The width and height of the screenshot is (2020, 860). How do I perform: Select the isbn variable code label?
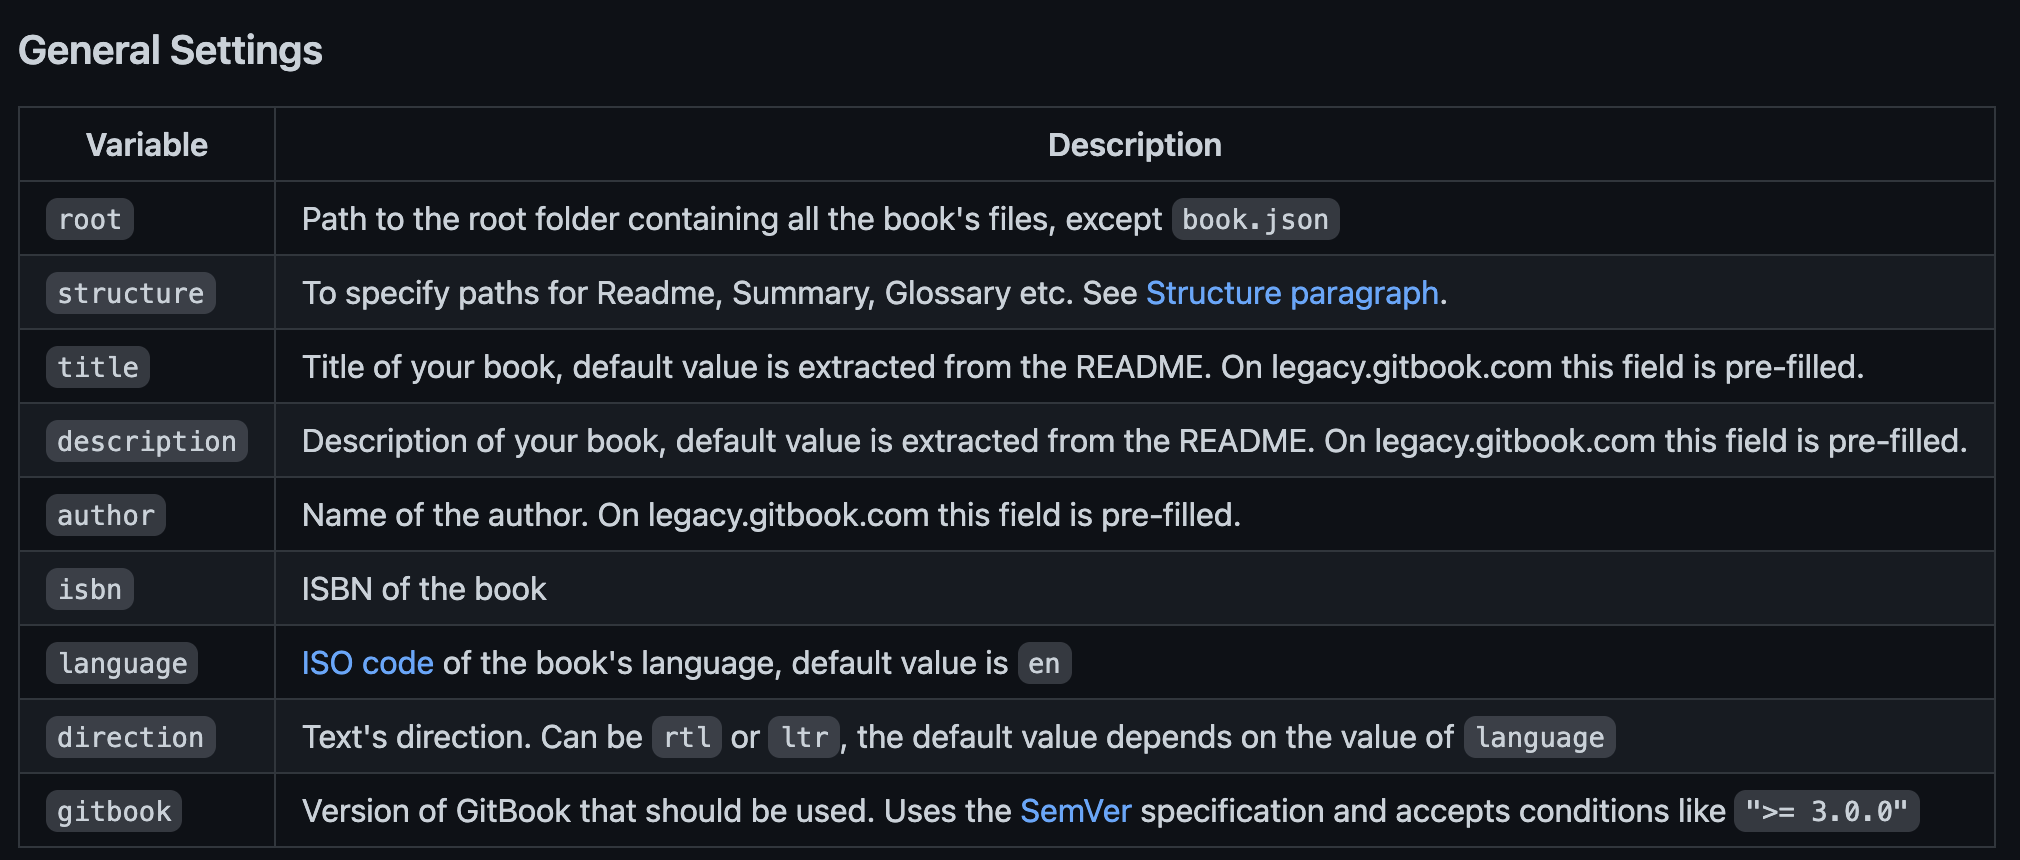pos(90,589)
